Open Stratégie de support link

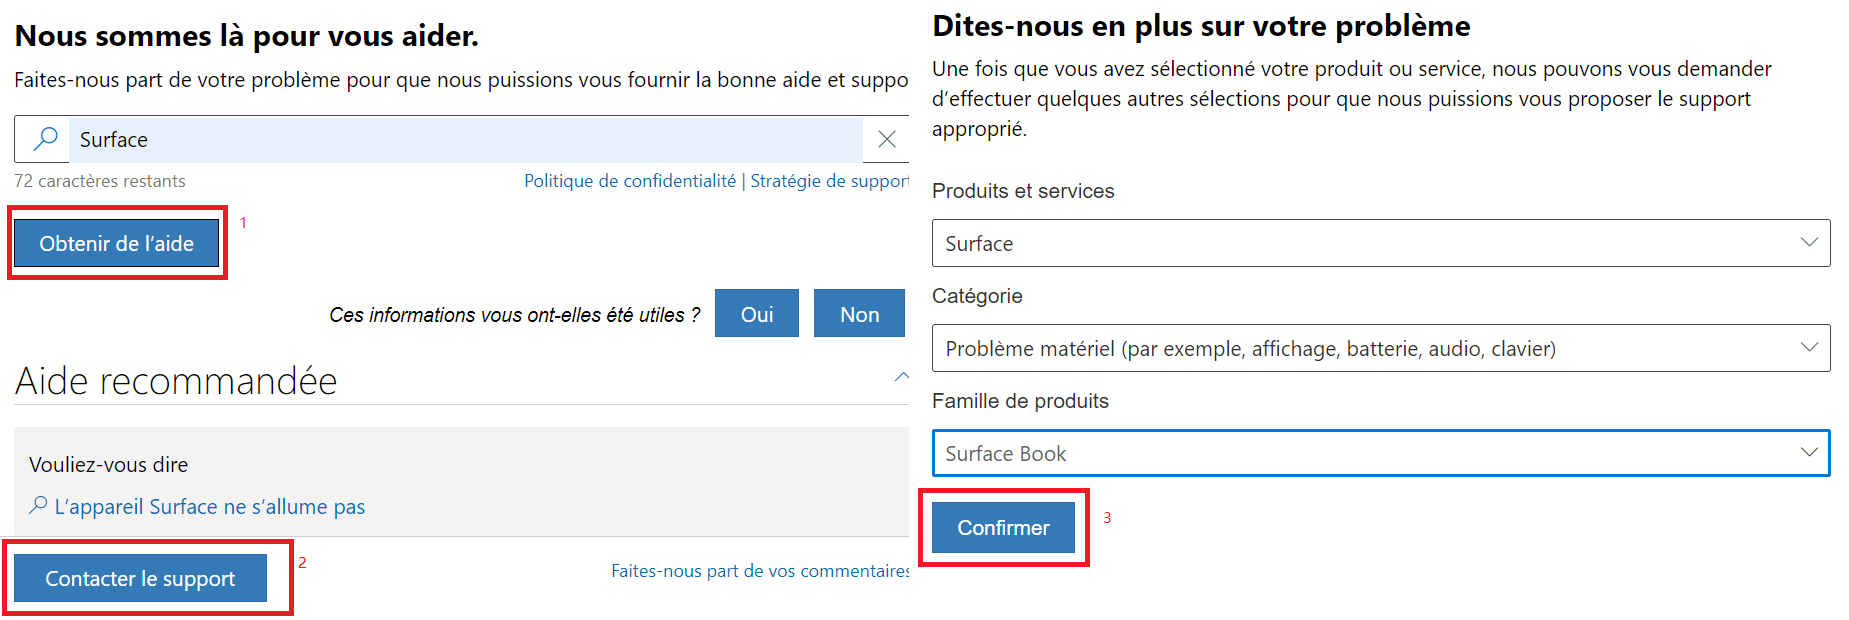click(x=830, y=181)
